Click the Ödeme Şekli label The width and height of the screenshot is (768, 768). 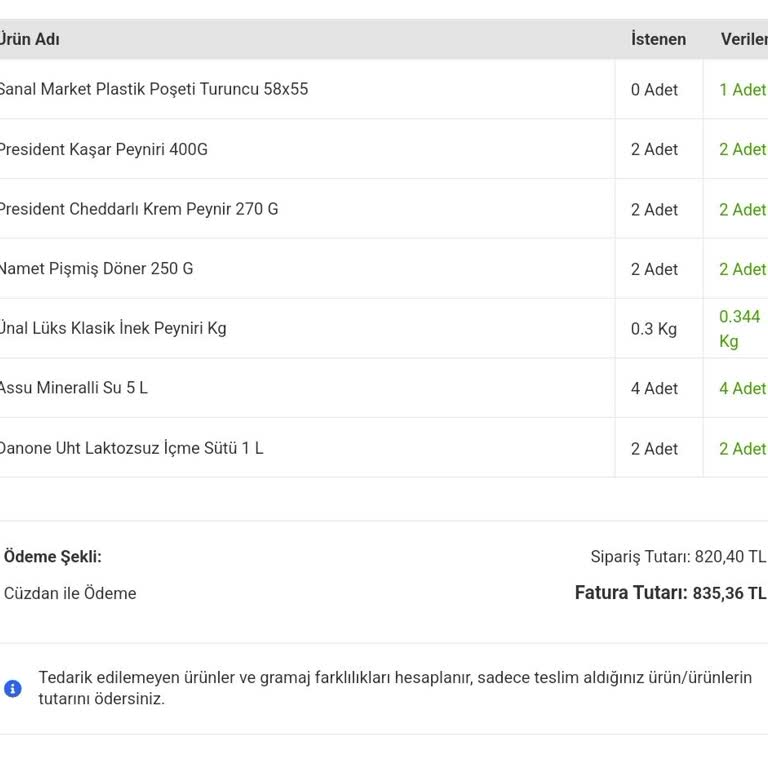[53, 557]
